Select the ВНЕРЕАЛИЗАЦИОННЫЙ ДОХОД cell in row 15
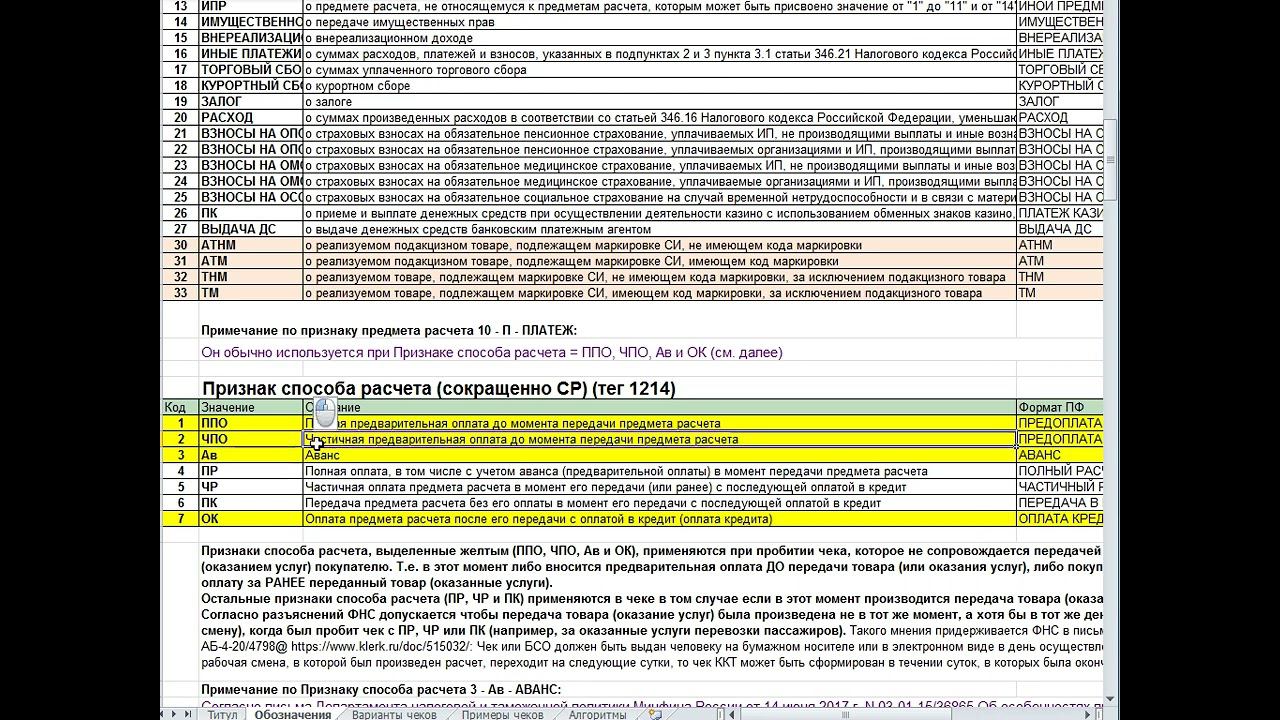1280x720 pixels. click(251, 38)
